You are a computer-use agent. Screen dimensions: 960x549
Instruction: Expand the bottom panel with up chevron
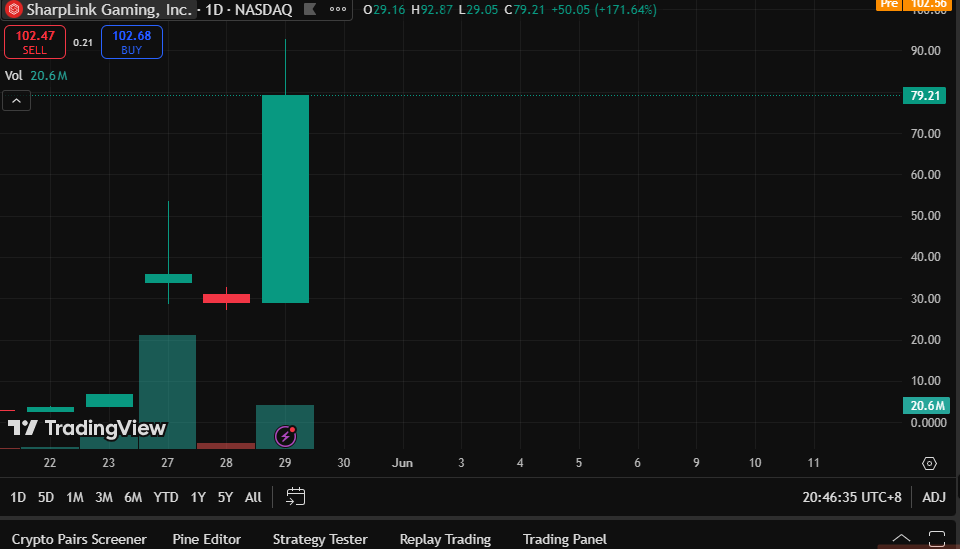pos(901,539)
